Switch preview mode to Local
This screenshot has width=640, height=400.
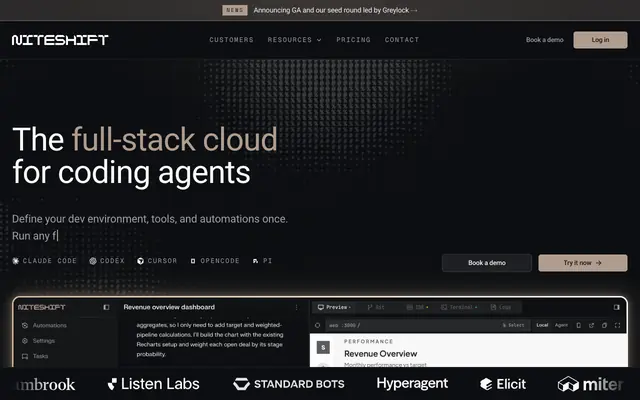coord(542,325)
